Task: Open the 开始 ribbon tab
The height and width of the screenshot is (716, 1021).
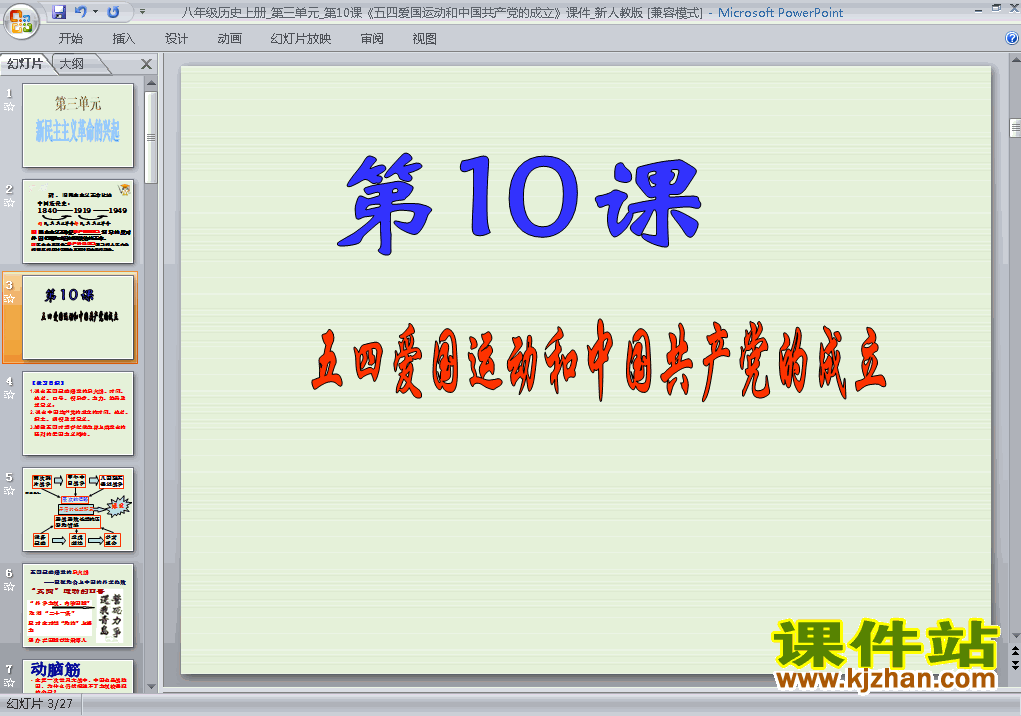Action: point(71,38)
